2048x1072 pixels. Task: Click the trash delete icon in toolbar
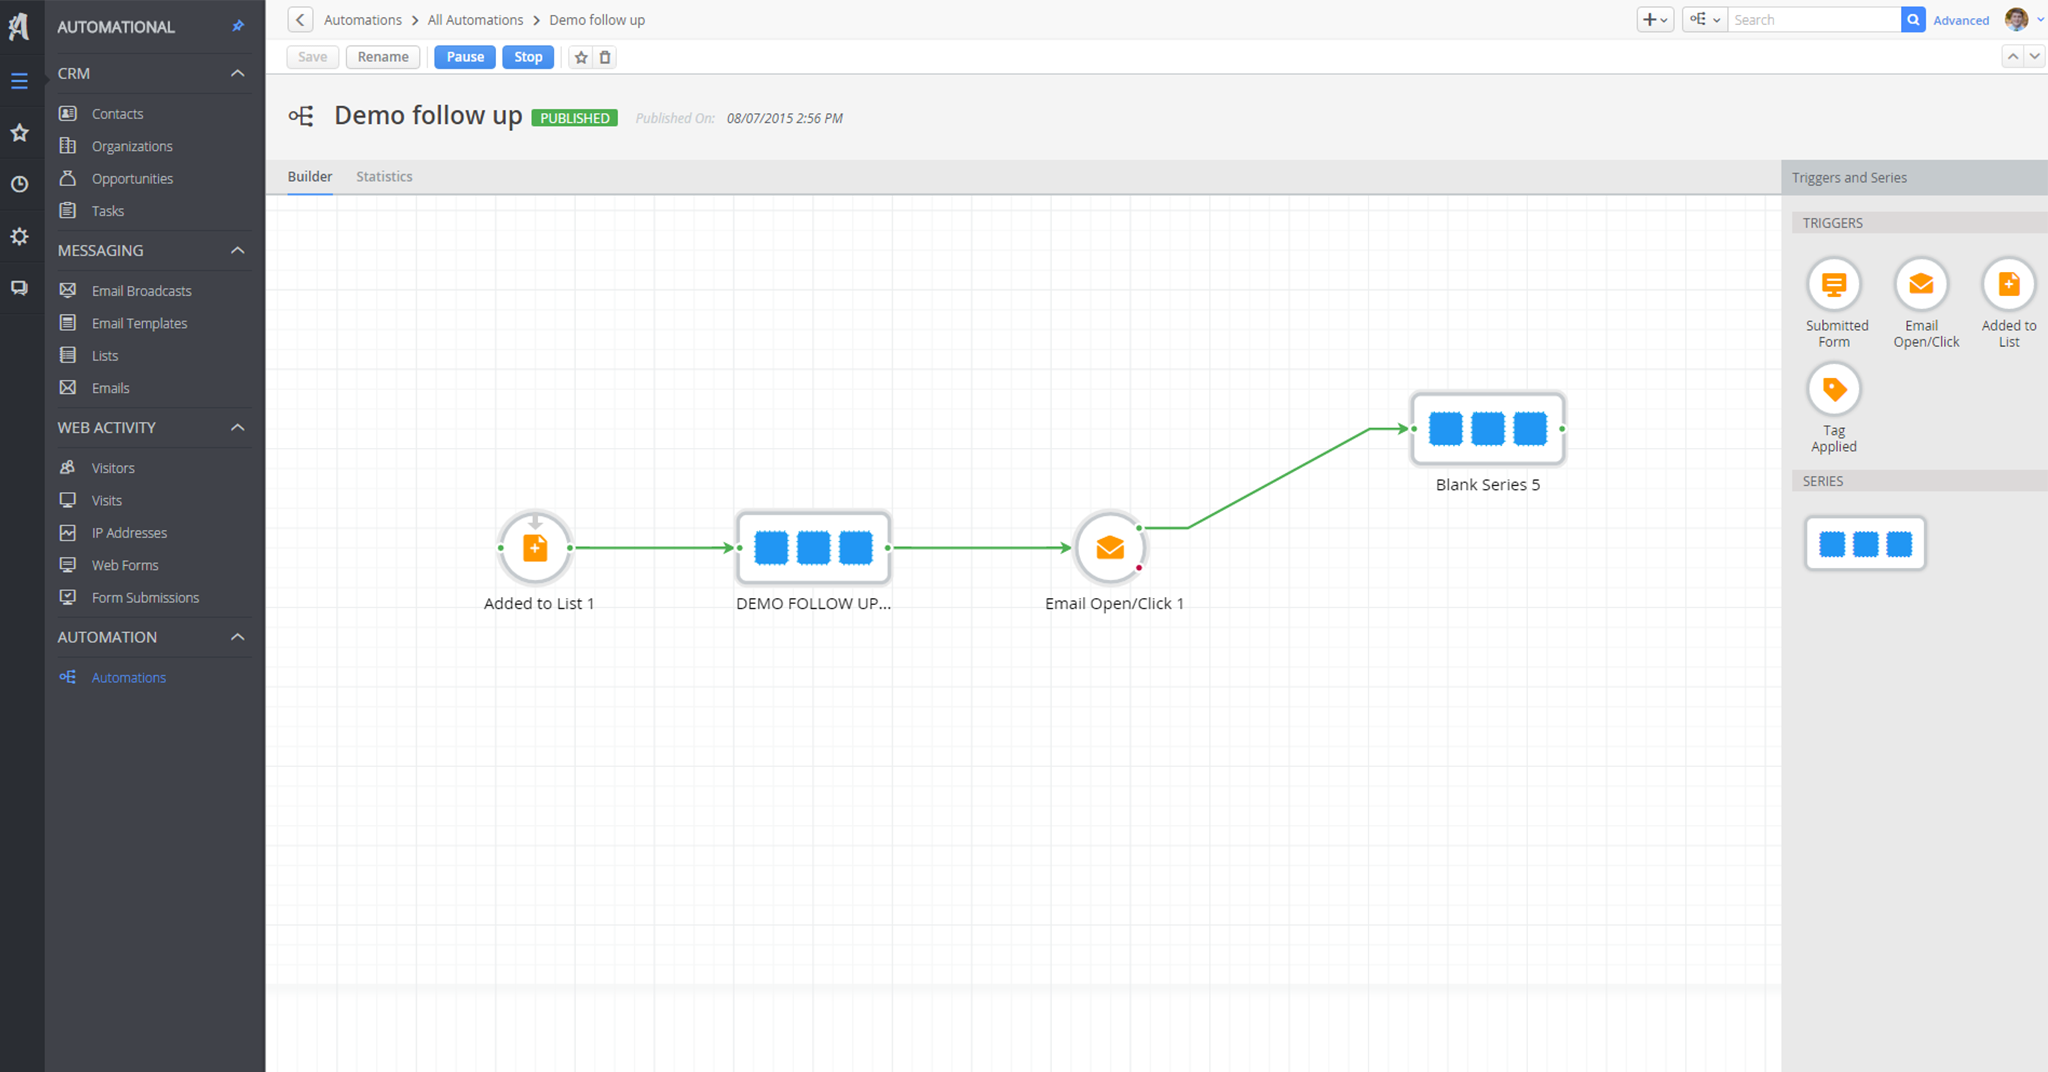click(605, 57)
